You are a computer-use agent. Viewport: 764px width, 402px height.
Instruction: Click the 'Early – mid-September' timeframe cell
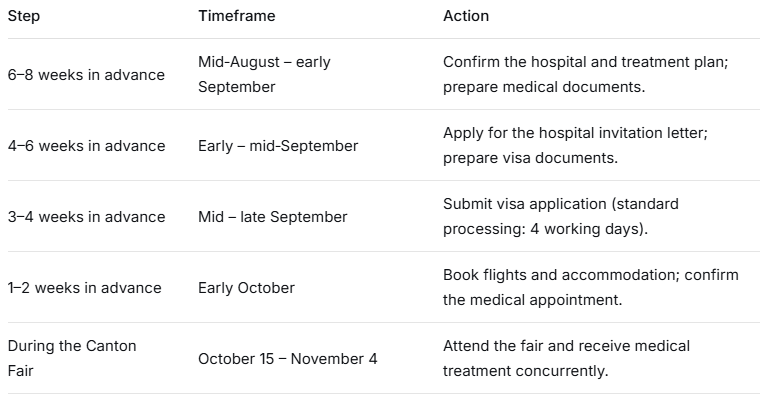278,146
